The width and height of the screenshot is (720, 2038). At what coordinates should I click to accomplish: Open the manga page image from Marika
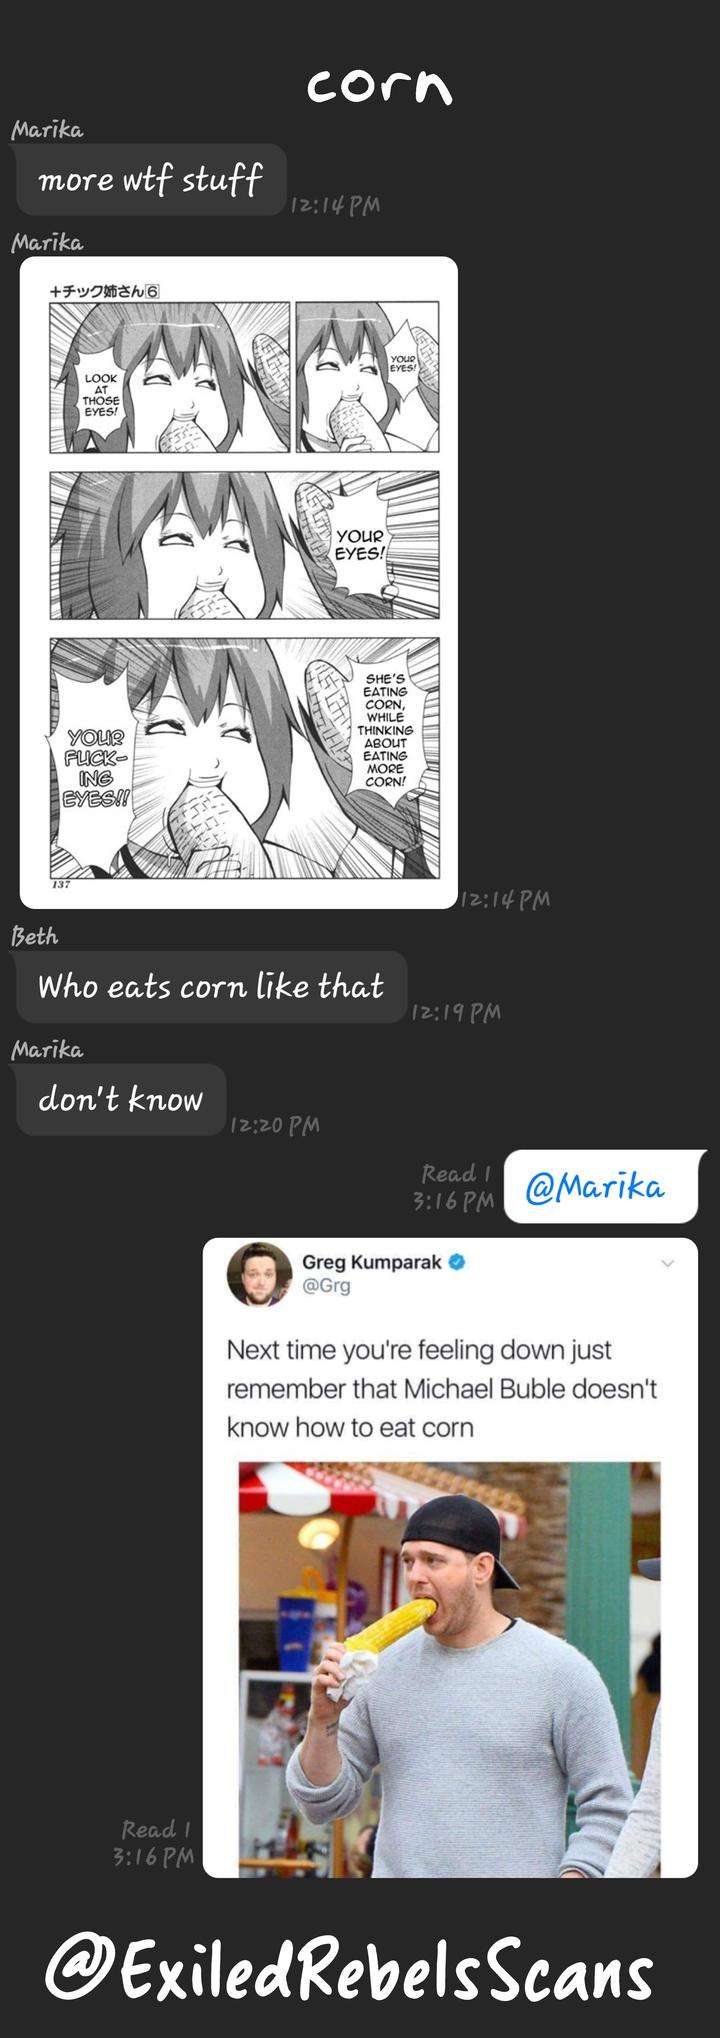pyautogui.click(x=239, y=583)
